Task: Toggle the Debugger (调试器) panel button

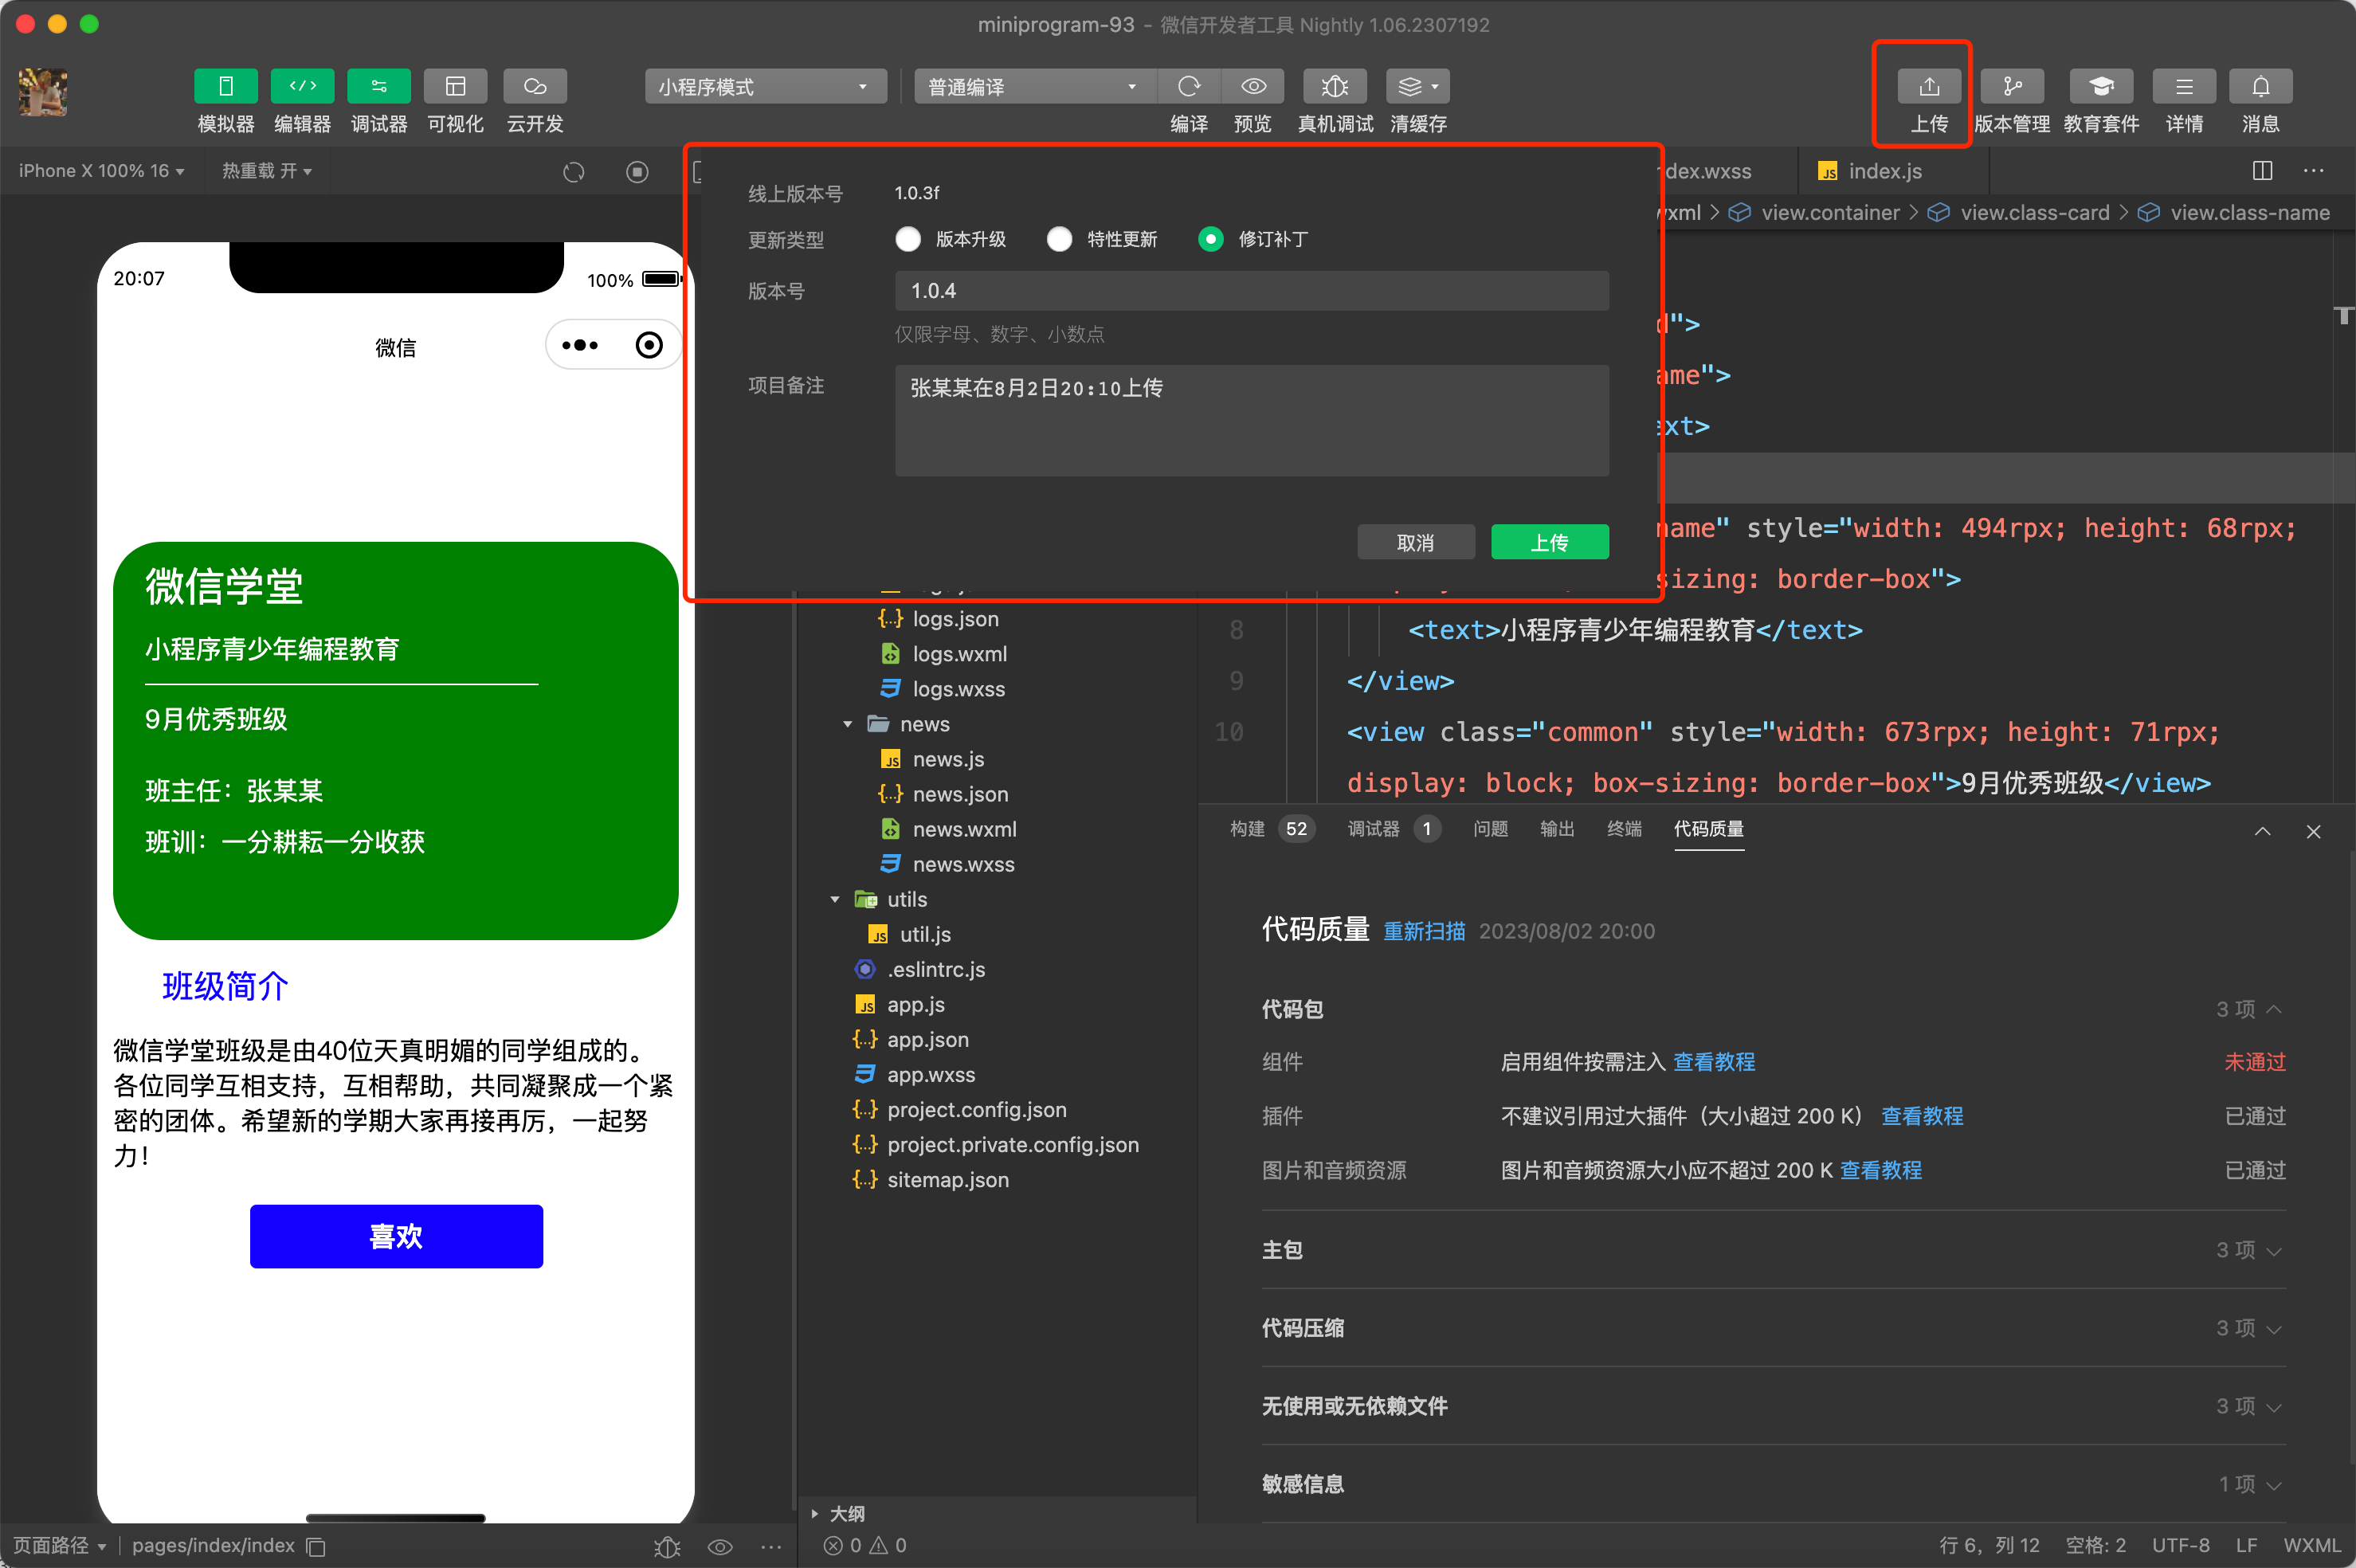Action: point(379,86)
